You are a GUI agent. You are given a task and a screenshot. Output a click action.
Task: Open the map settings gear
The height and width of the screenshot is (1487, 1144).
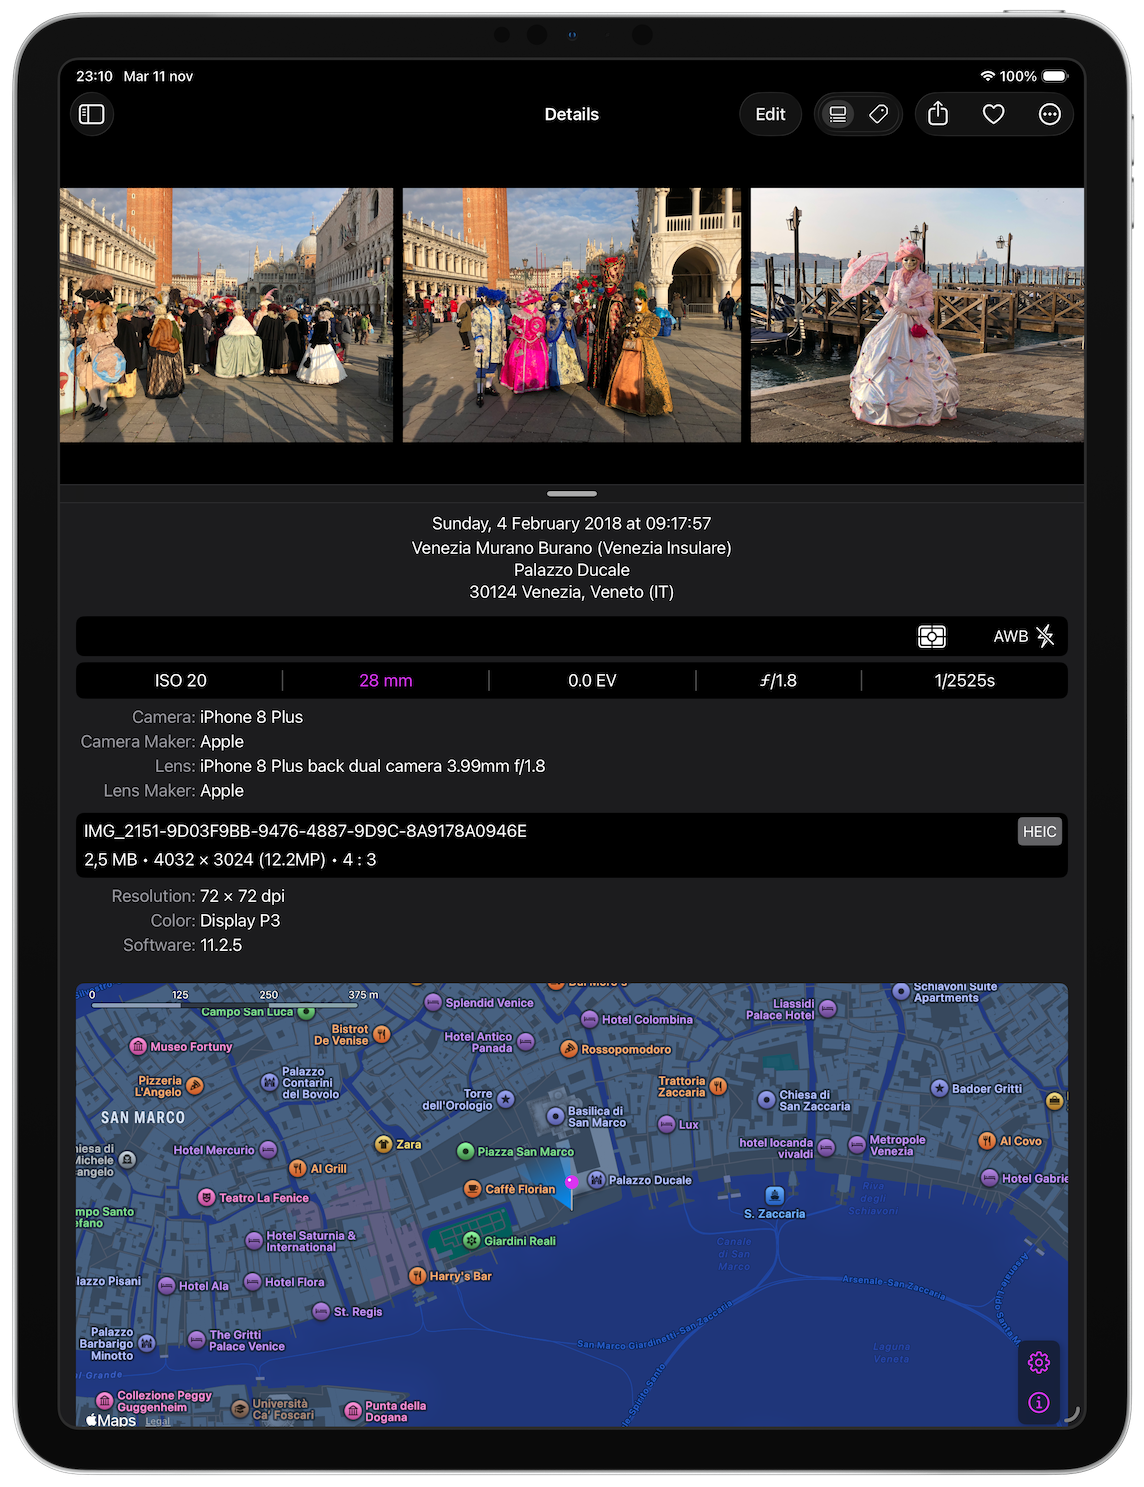coord(1038,1362)
